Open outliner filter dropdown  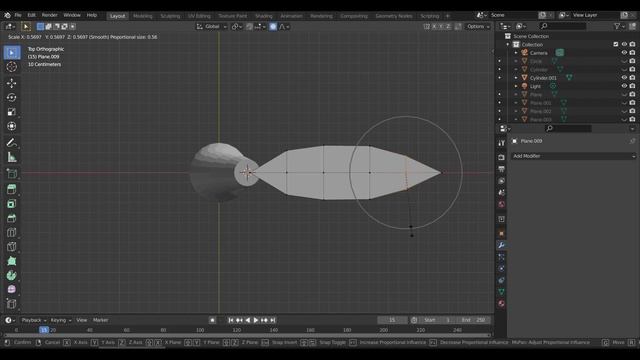[x=619, y=26]
